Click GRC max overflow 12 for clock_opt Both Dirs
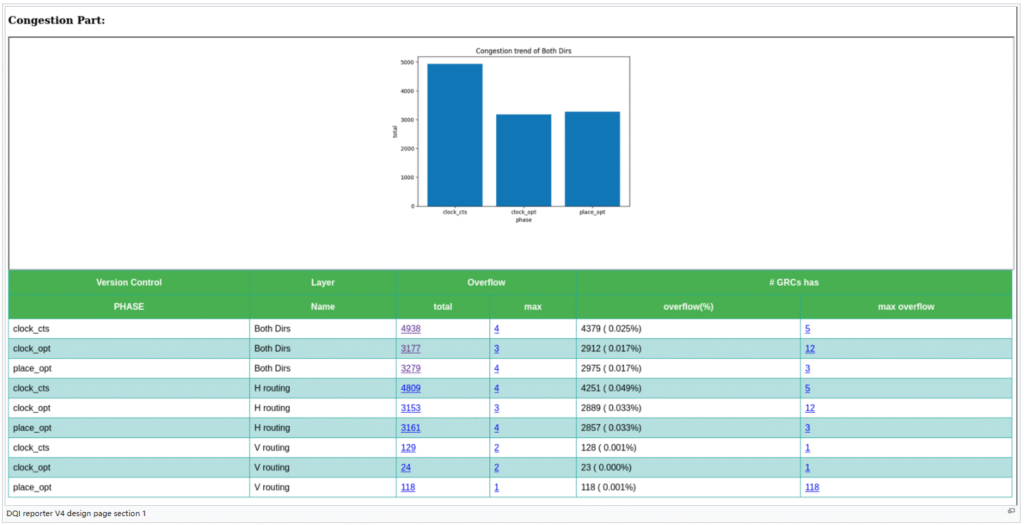Screen dimensions: 1024x525 [810, 348]
